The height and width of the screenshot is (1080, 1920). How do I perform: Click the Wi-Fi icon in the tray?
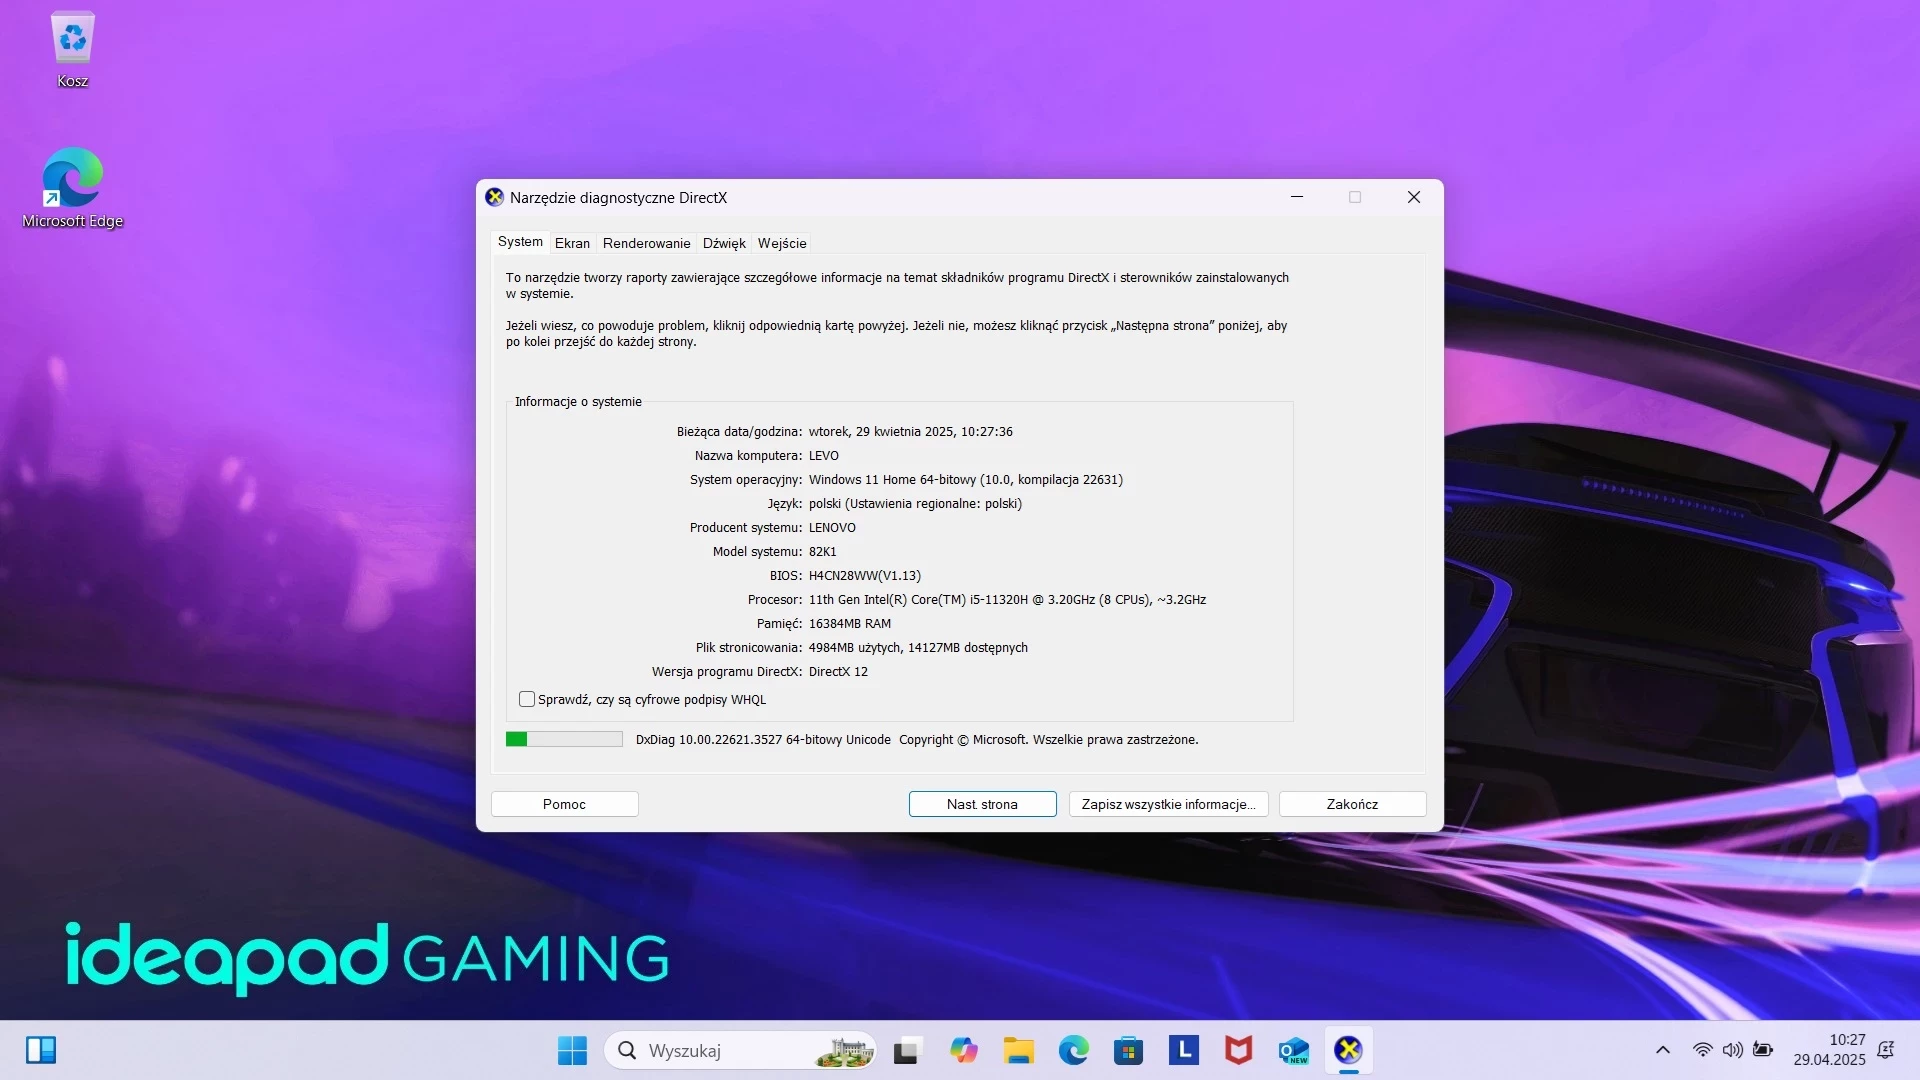pyautogui.click(x=1702, y=1050)
